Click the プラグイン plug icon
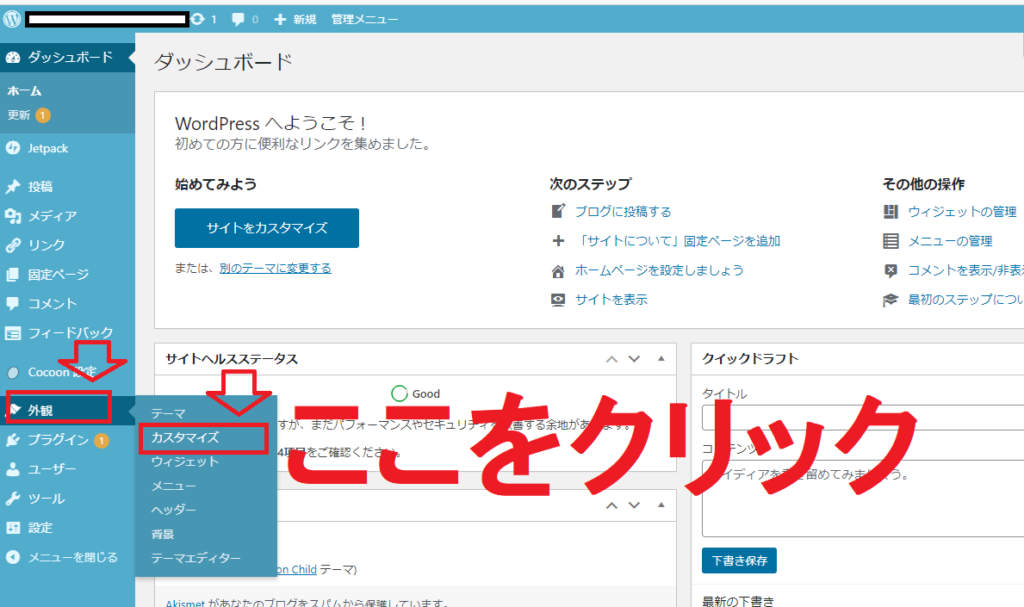This screenshot has height=607, width=1024. 12,440
